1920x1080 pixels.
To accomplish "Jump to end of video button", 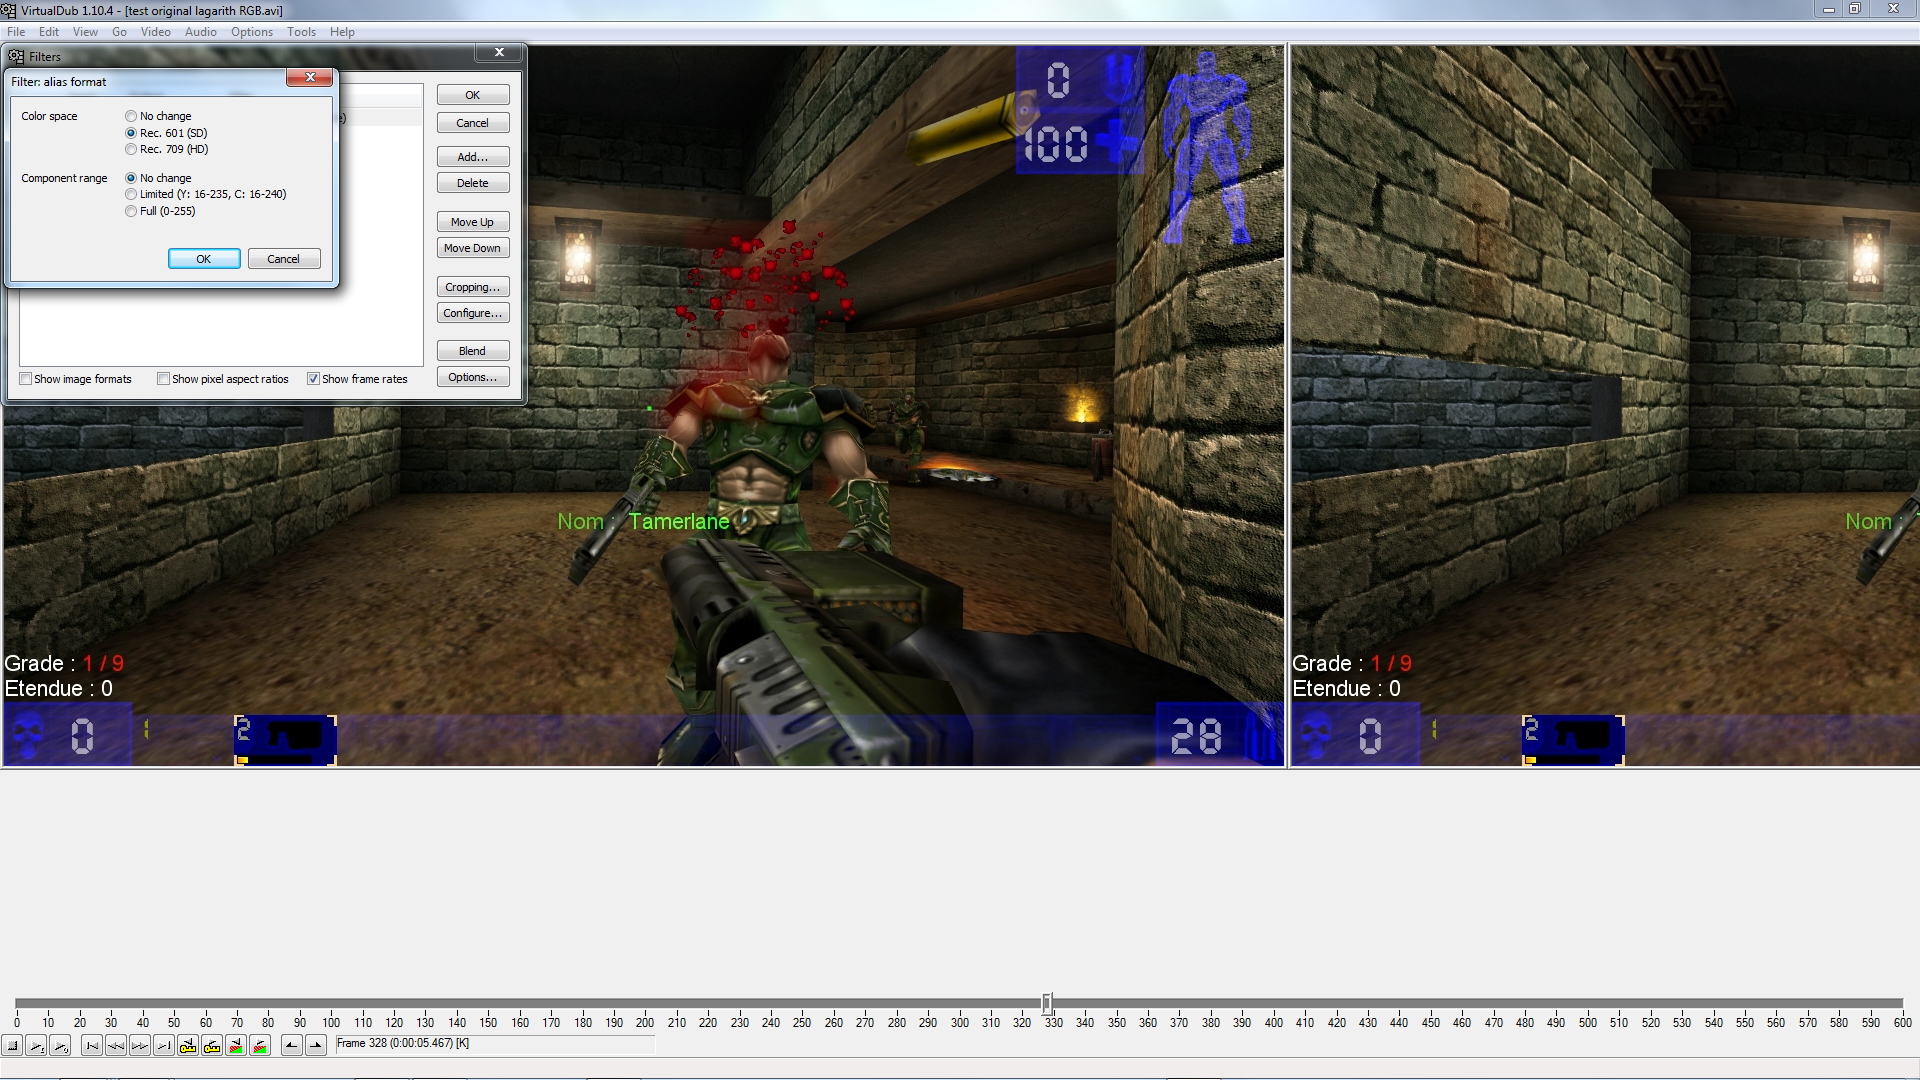I will click(164, 1046).
